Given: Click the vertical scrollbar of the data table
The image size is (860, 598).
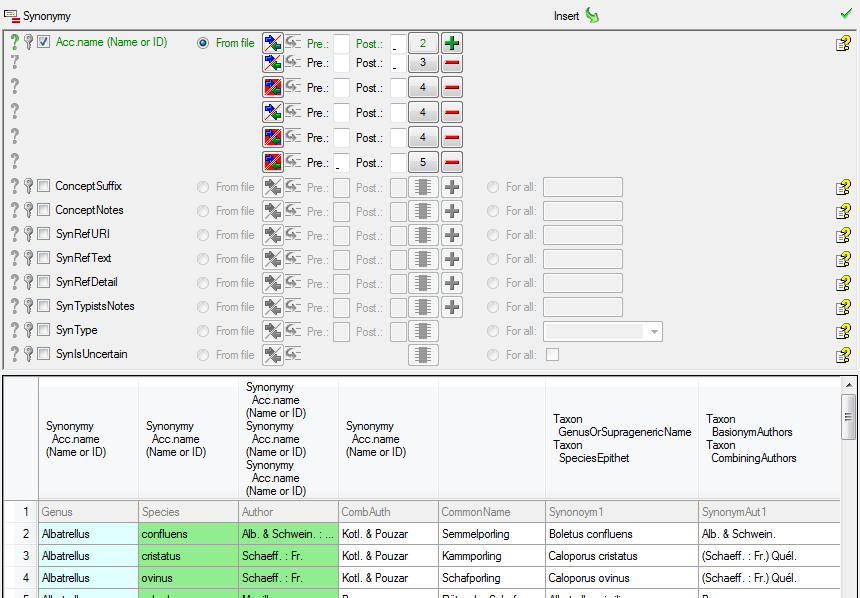Looking at the screenshot, I should pyautogui.click(x=849, y=480).
